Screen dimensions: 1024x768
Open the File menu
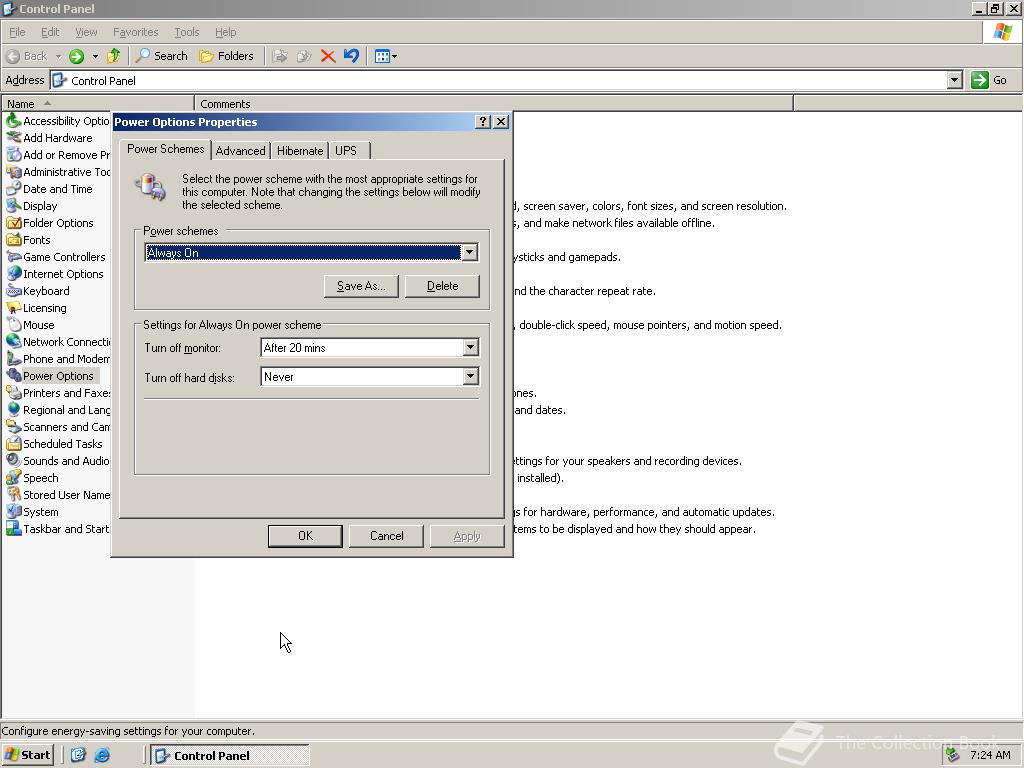(x=17, y=32)
